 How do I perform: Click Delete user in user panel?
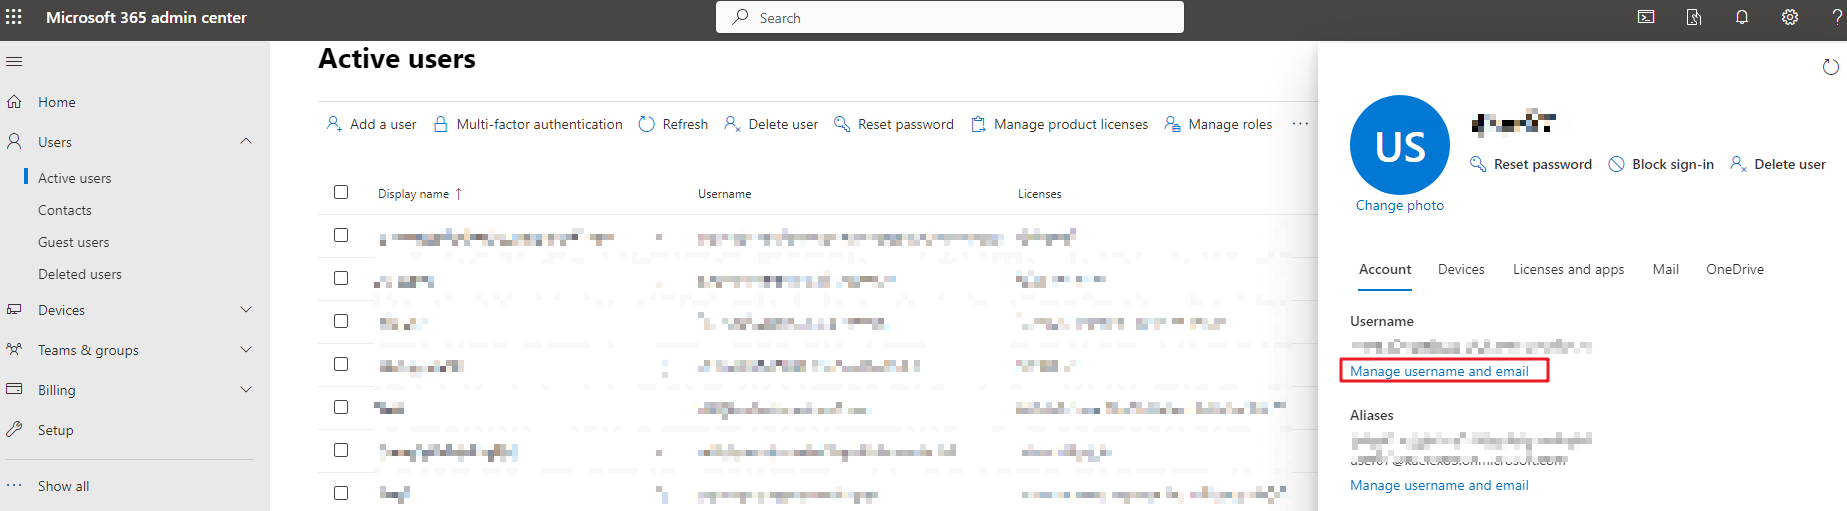1778,164
